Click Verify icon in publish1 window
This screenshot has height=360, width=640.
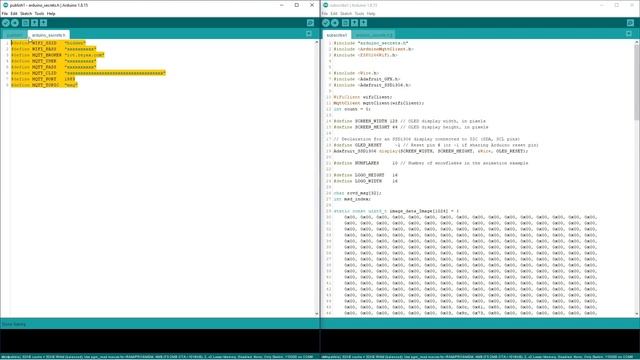pyautogui.click(x=6, y=23)
